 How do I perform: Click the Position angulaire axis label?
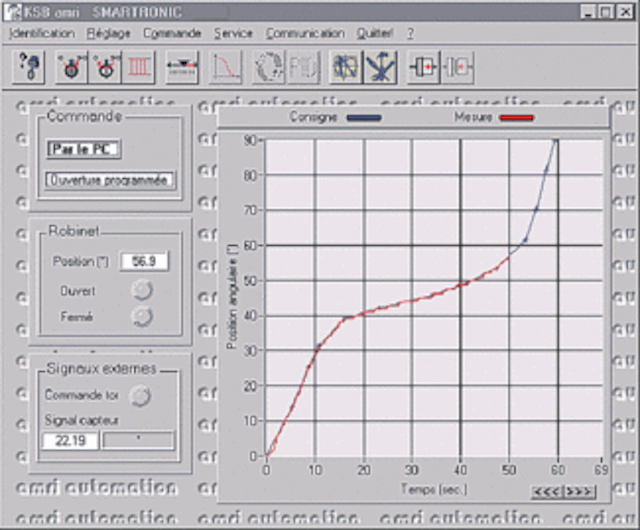pos(232,297)
